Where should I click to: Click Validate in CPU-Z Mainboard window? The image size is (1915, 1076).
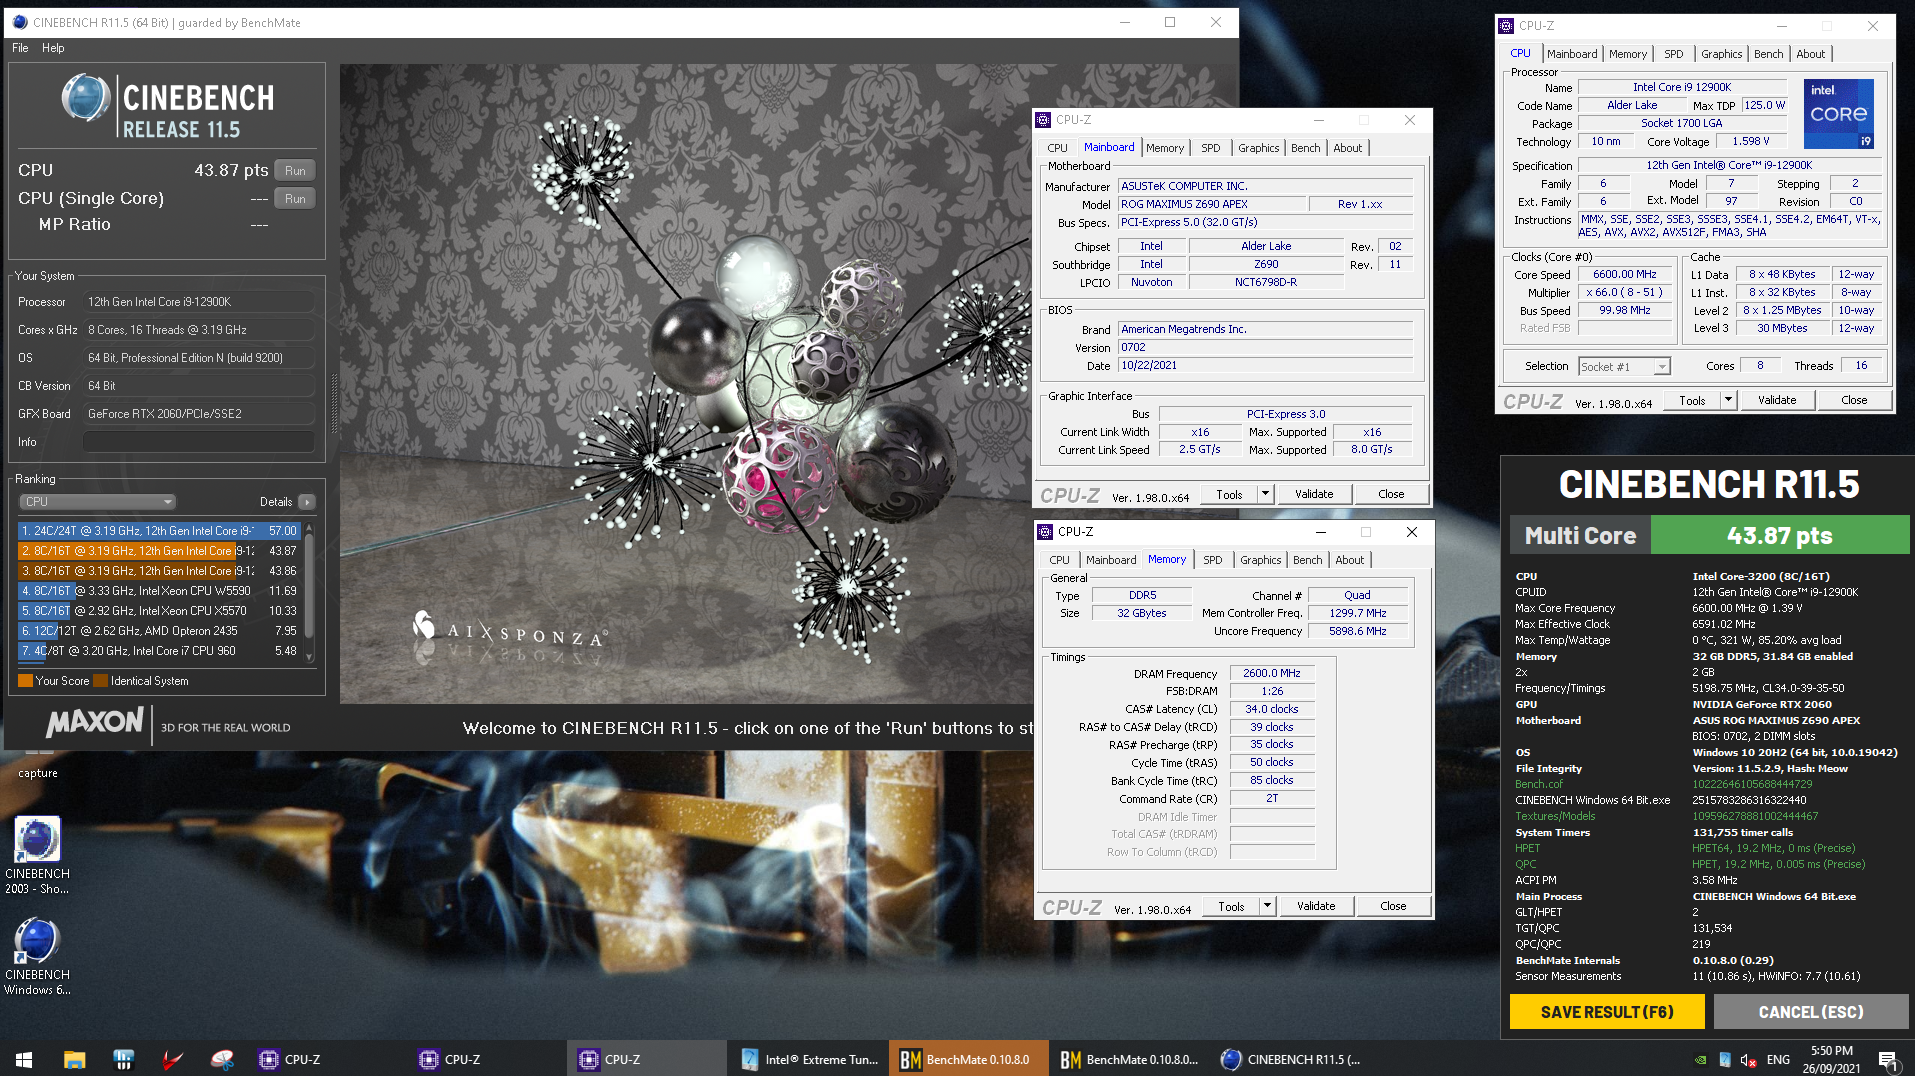coord(1314,494)
